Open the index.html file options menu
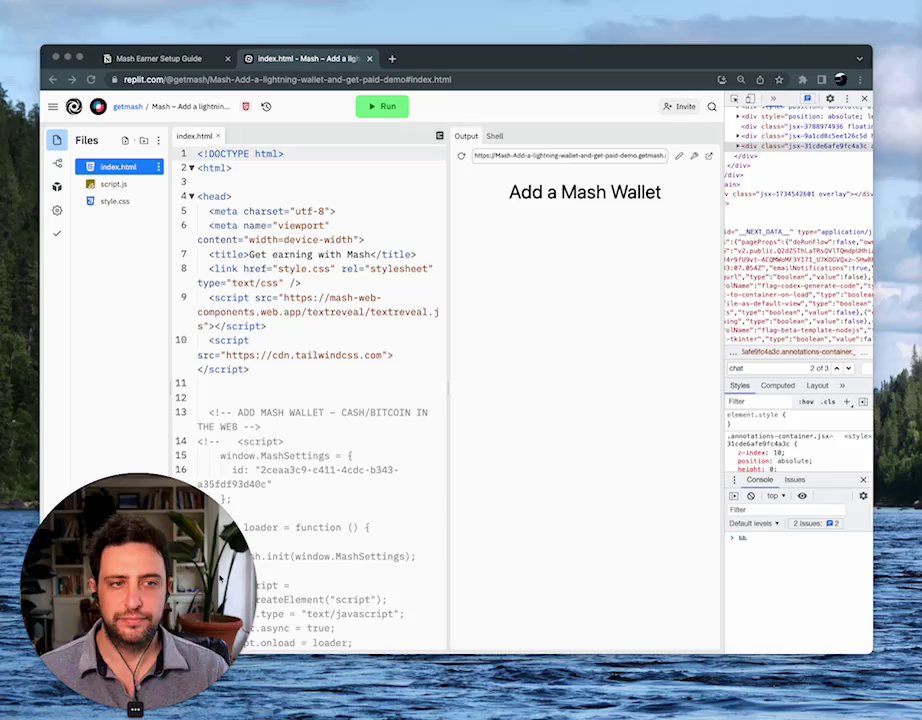 158,167
